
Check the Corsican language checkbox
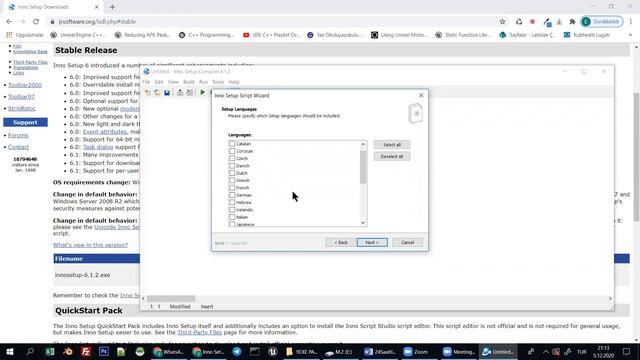232,151
